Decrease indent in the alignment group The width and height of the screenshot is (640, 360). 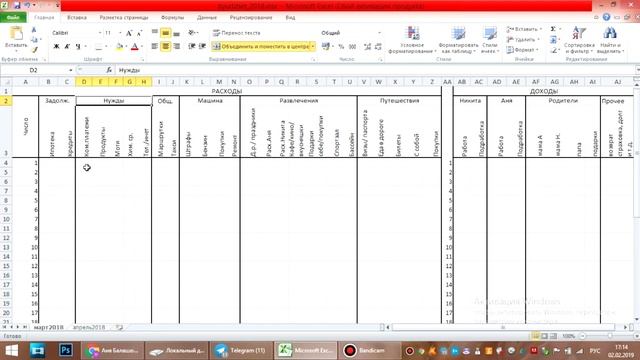191,47
